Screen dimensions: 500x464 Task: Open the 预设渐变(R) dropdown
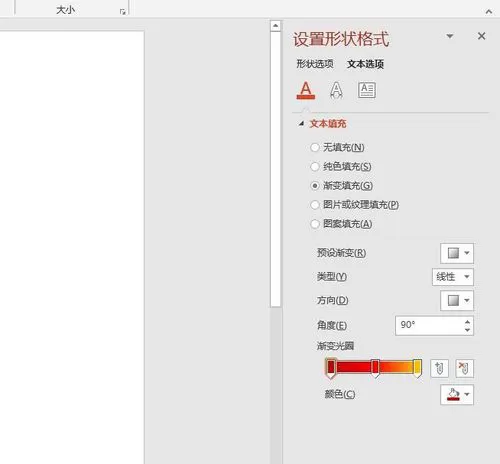(x=457, y=253)
